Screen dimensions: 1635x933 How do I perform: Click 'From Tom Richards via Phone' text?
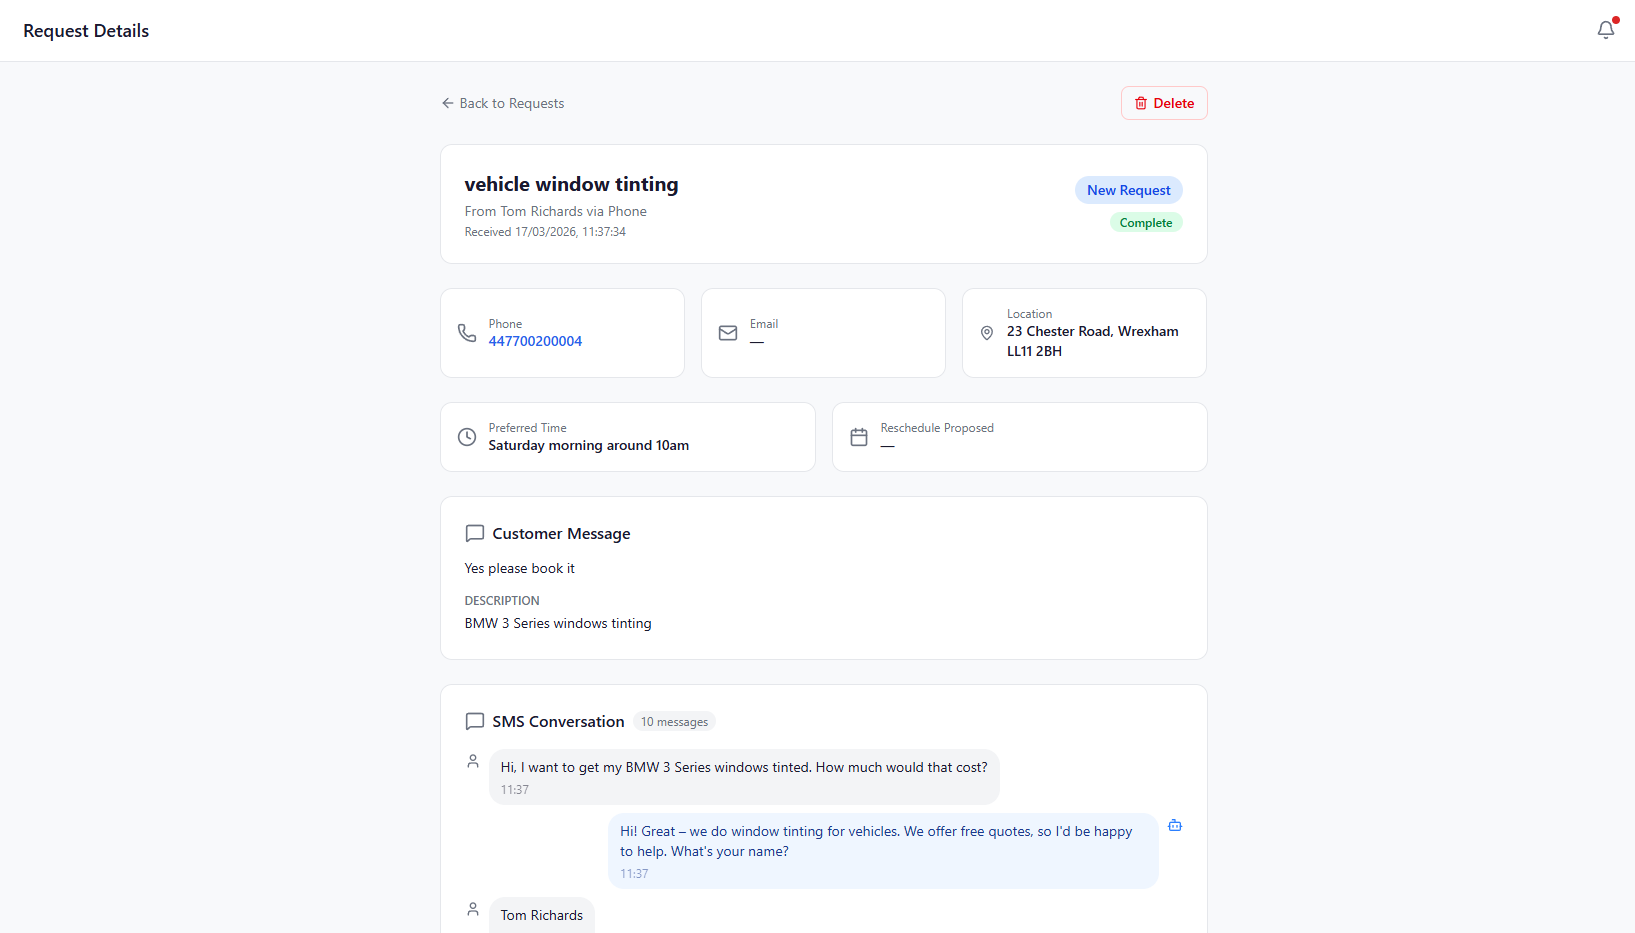(555, 211)
